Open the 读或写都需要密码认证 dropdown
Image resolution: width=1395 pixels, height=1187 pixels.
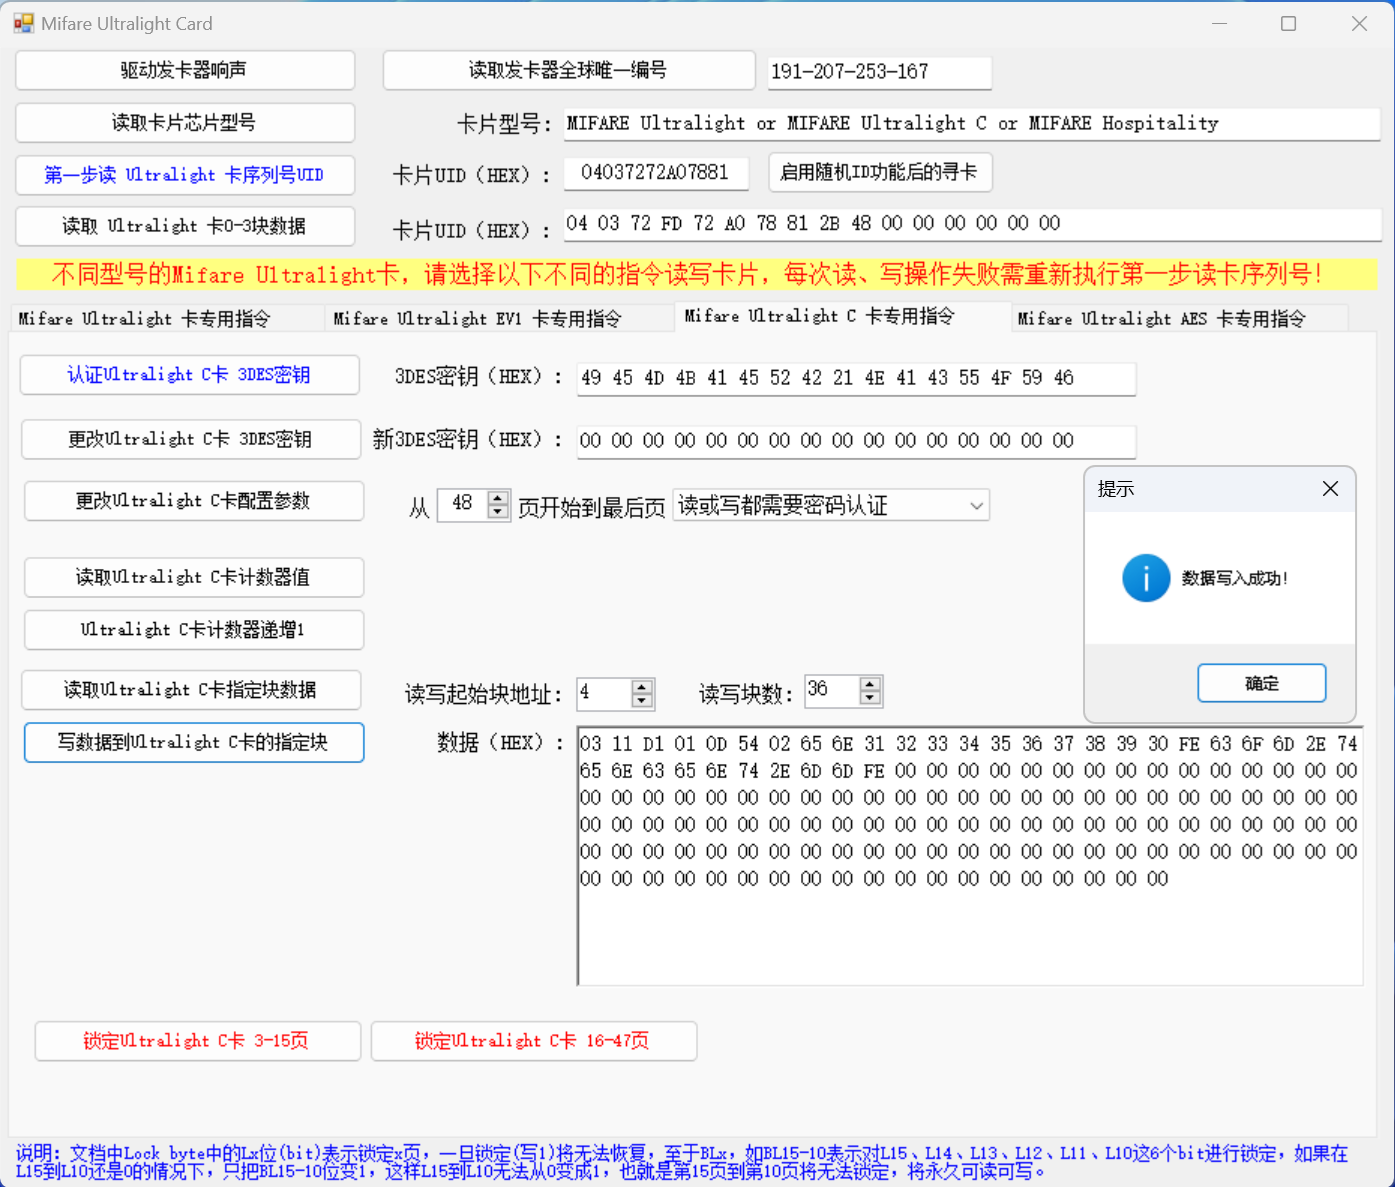tap(976, 506)
